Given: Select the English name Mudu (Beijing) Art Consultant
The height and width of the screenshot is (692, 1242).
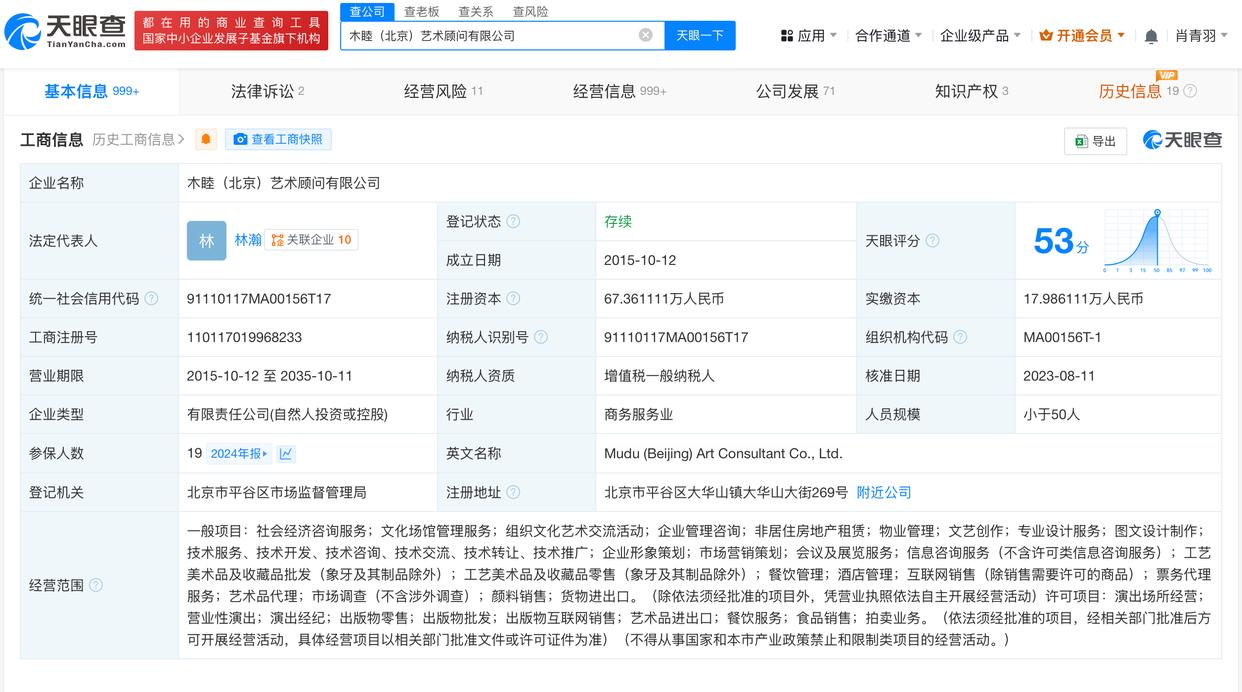Looking at the screenshot, I should pyautogui.click(x=723, y=453).
